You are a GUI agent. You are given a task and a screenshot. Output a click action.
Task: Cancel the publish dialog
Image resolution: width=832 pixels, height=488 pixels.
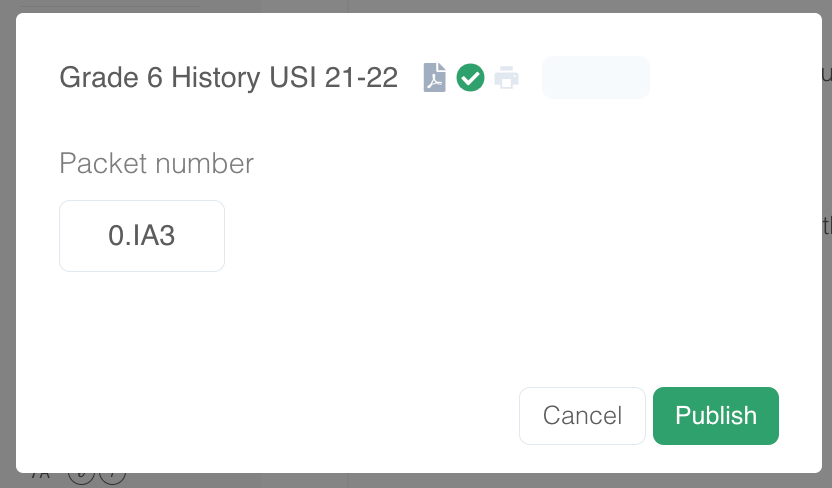[582, 416]
